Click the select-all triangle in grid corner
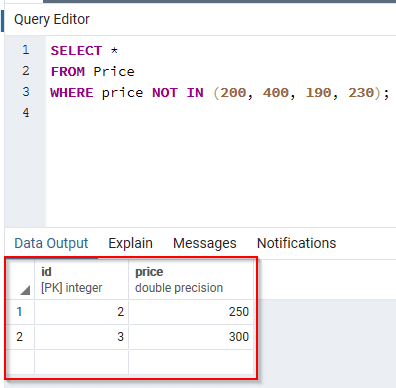 pyautogui.click(x=25, y=290)
